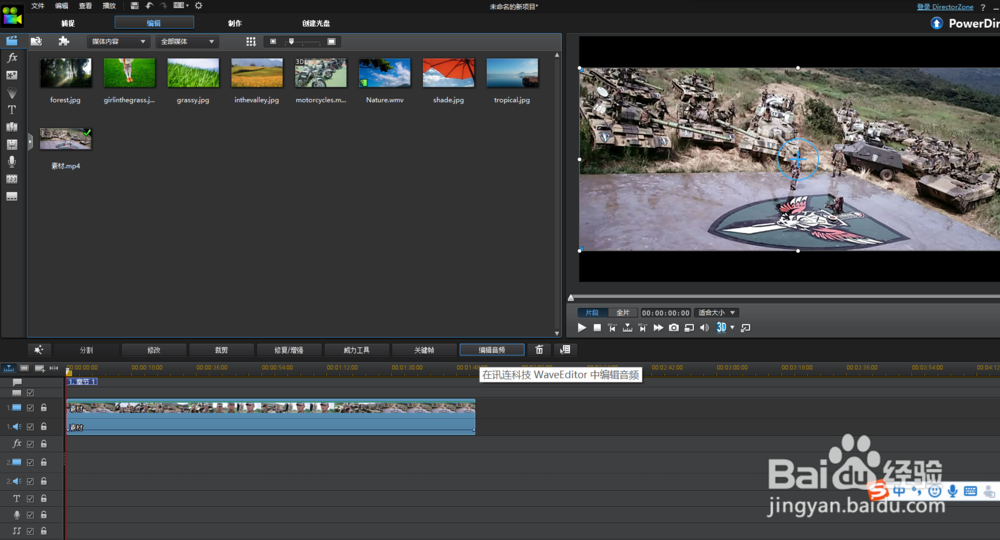1000x540 pixels.
Task: Toggle fx effect track checkbox
Action: point(30,444)
